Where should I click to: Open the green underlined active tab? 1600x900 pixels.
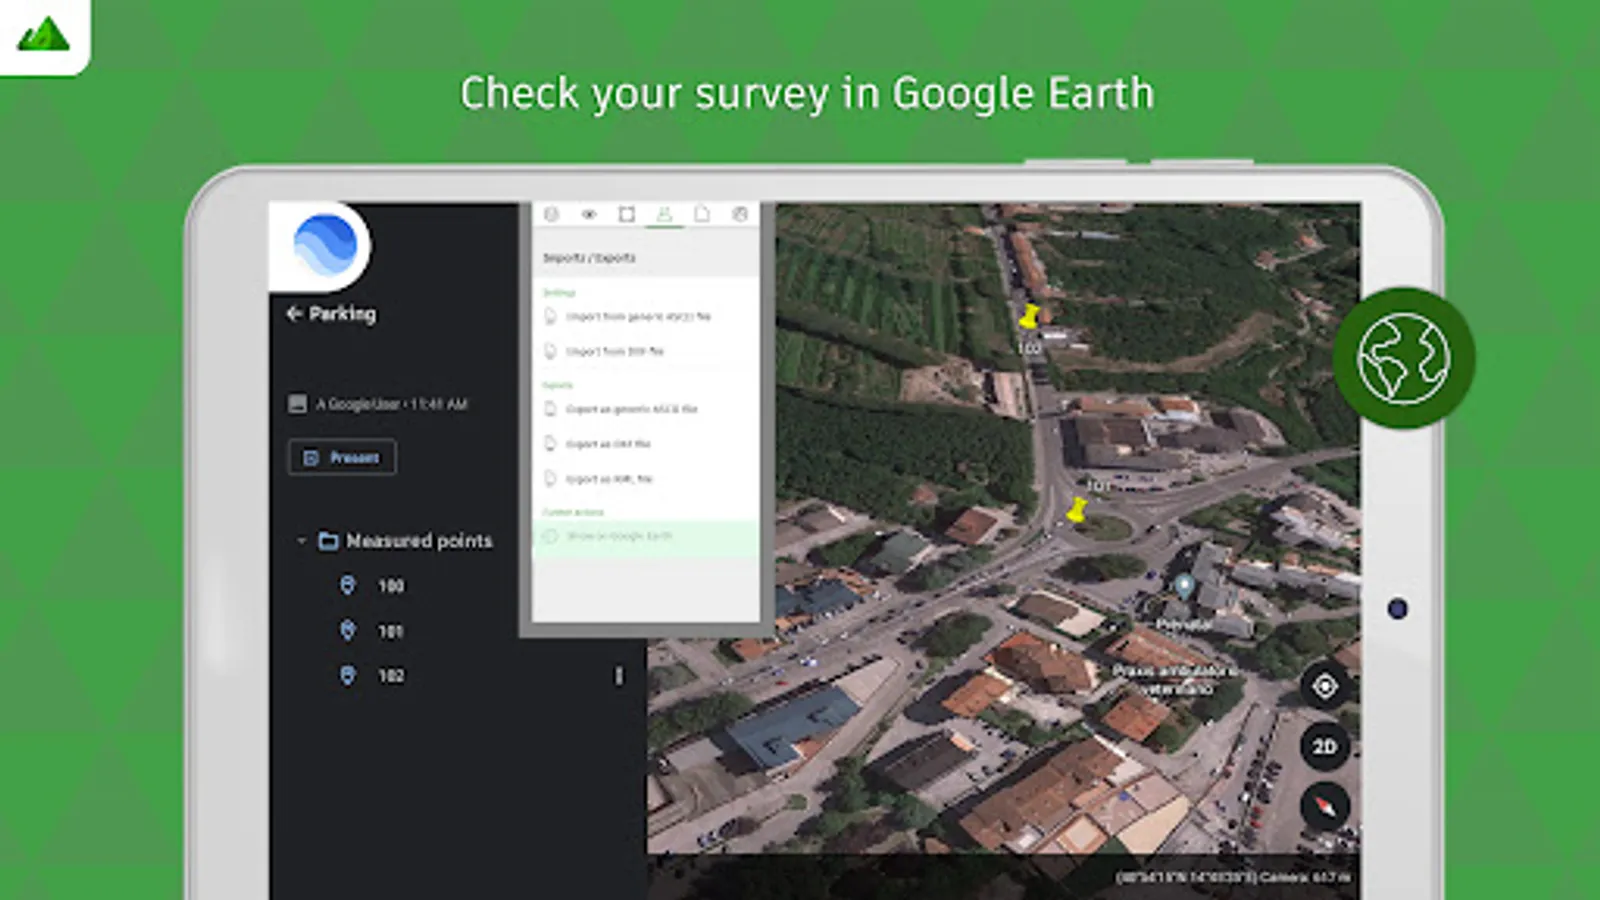point(664,215)
